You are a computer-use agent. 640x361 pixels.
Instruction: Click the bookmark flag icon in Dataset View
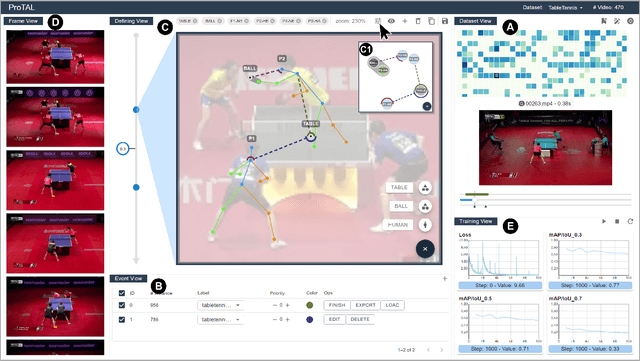604,21
